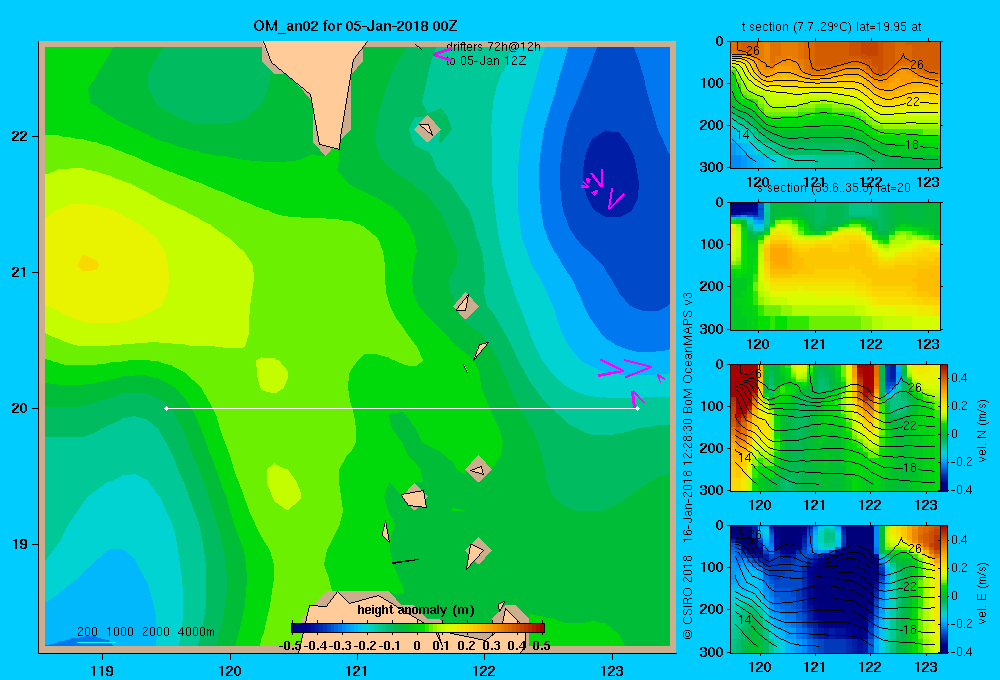Click the west endpoint of the white section line
Viewport: 1000px width, 680px height.
tap(166, 408)
